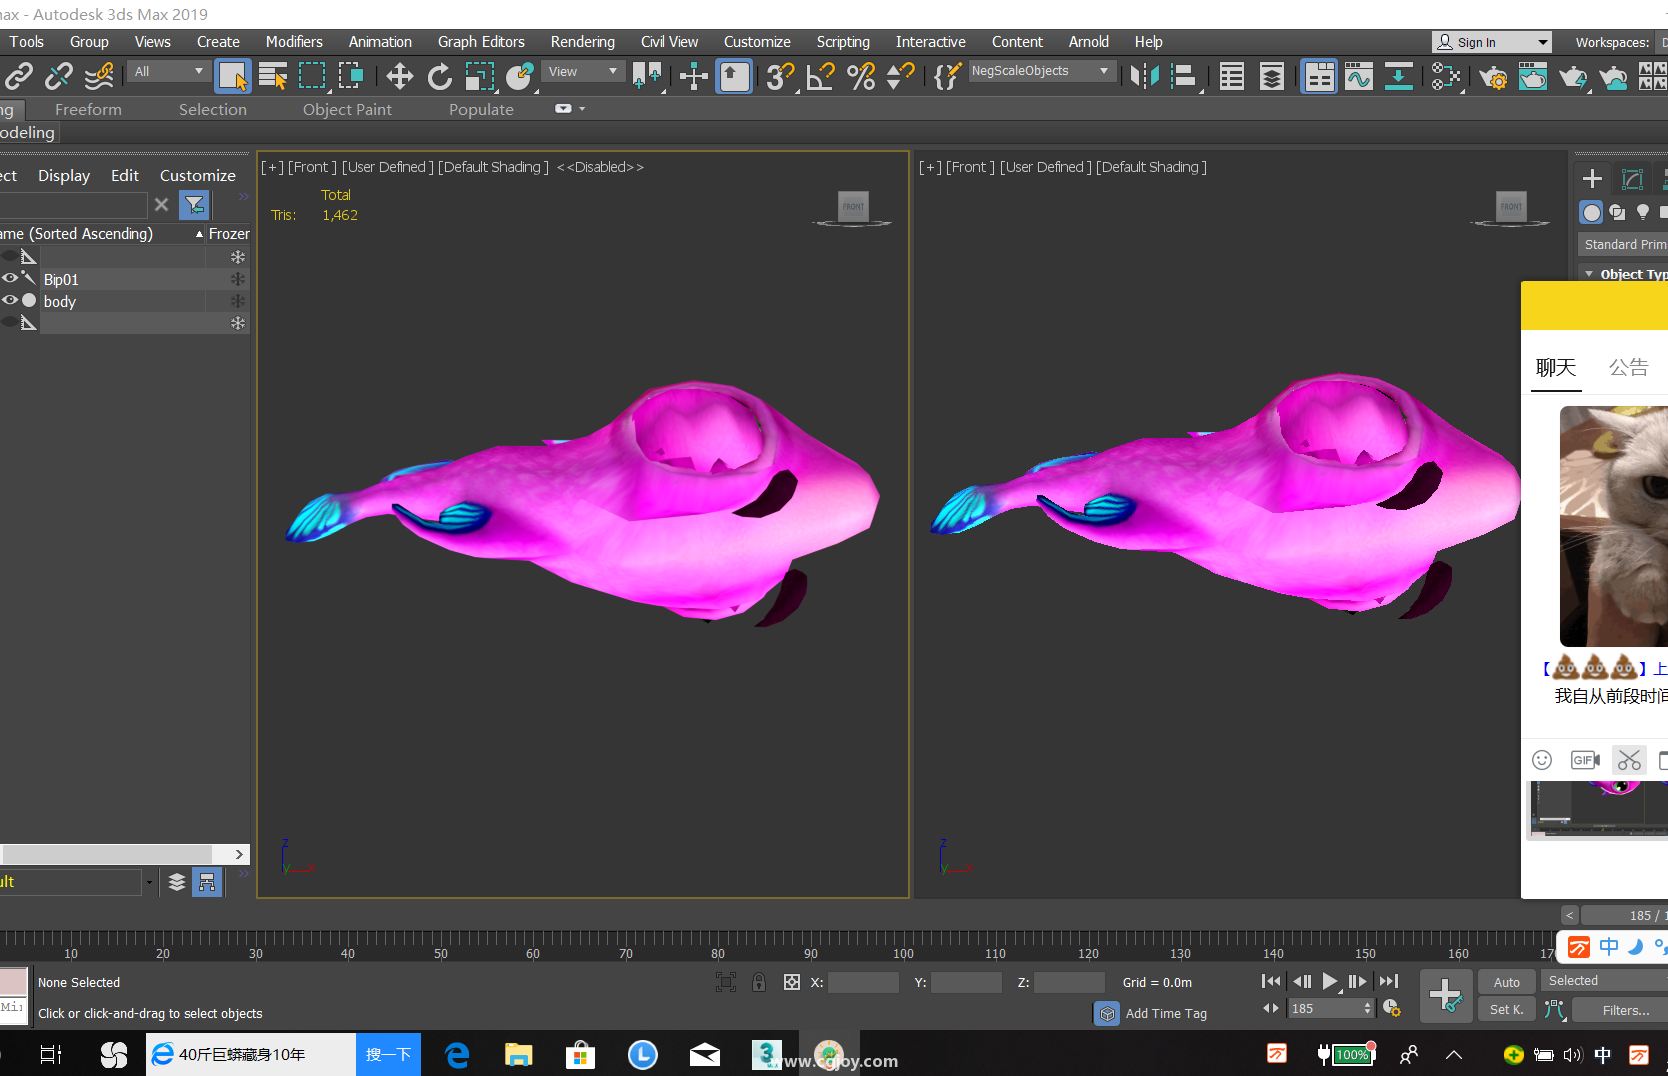Hide the body object with eye icon

(x=10, y=301)
